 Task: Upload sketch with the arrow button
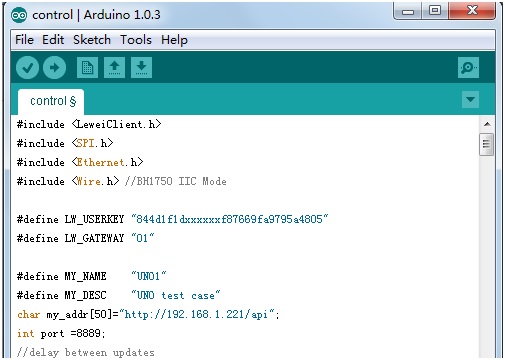tap(54, 68)
